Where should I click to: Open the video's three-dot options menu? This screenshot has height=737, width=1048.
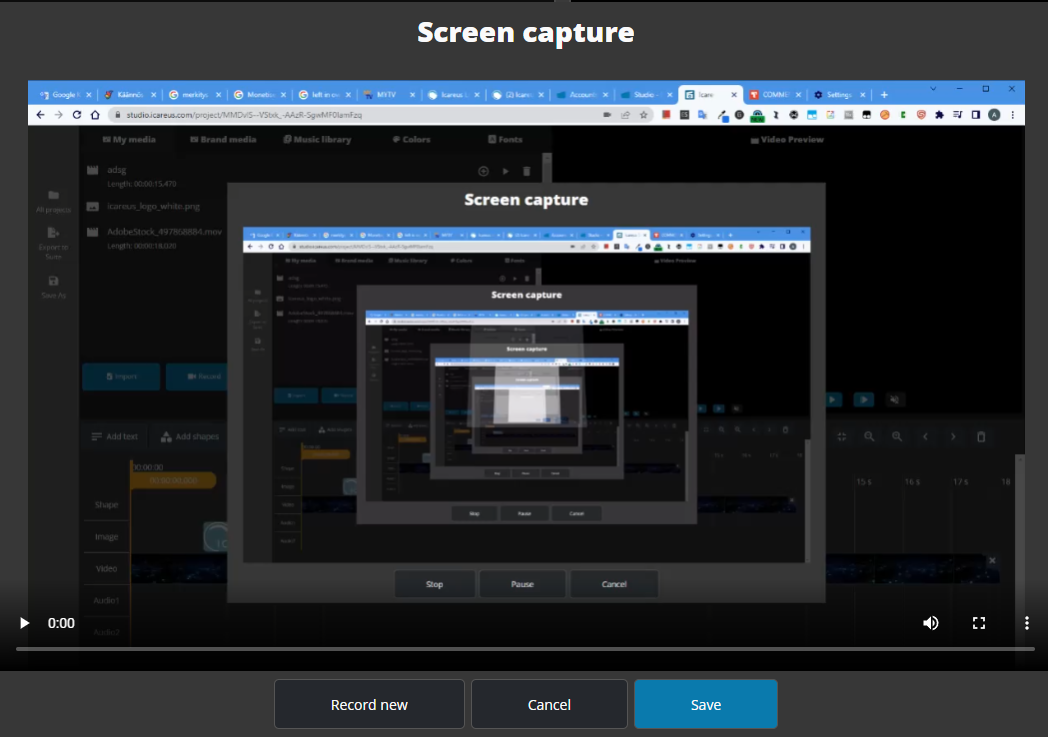1026,623
